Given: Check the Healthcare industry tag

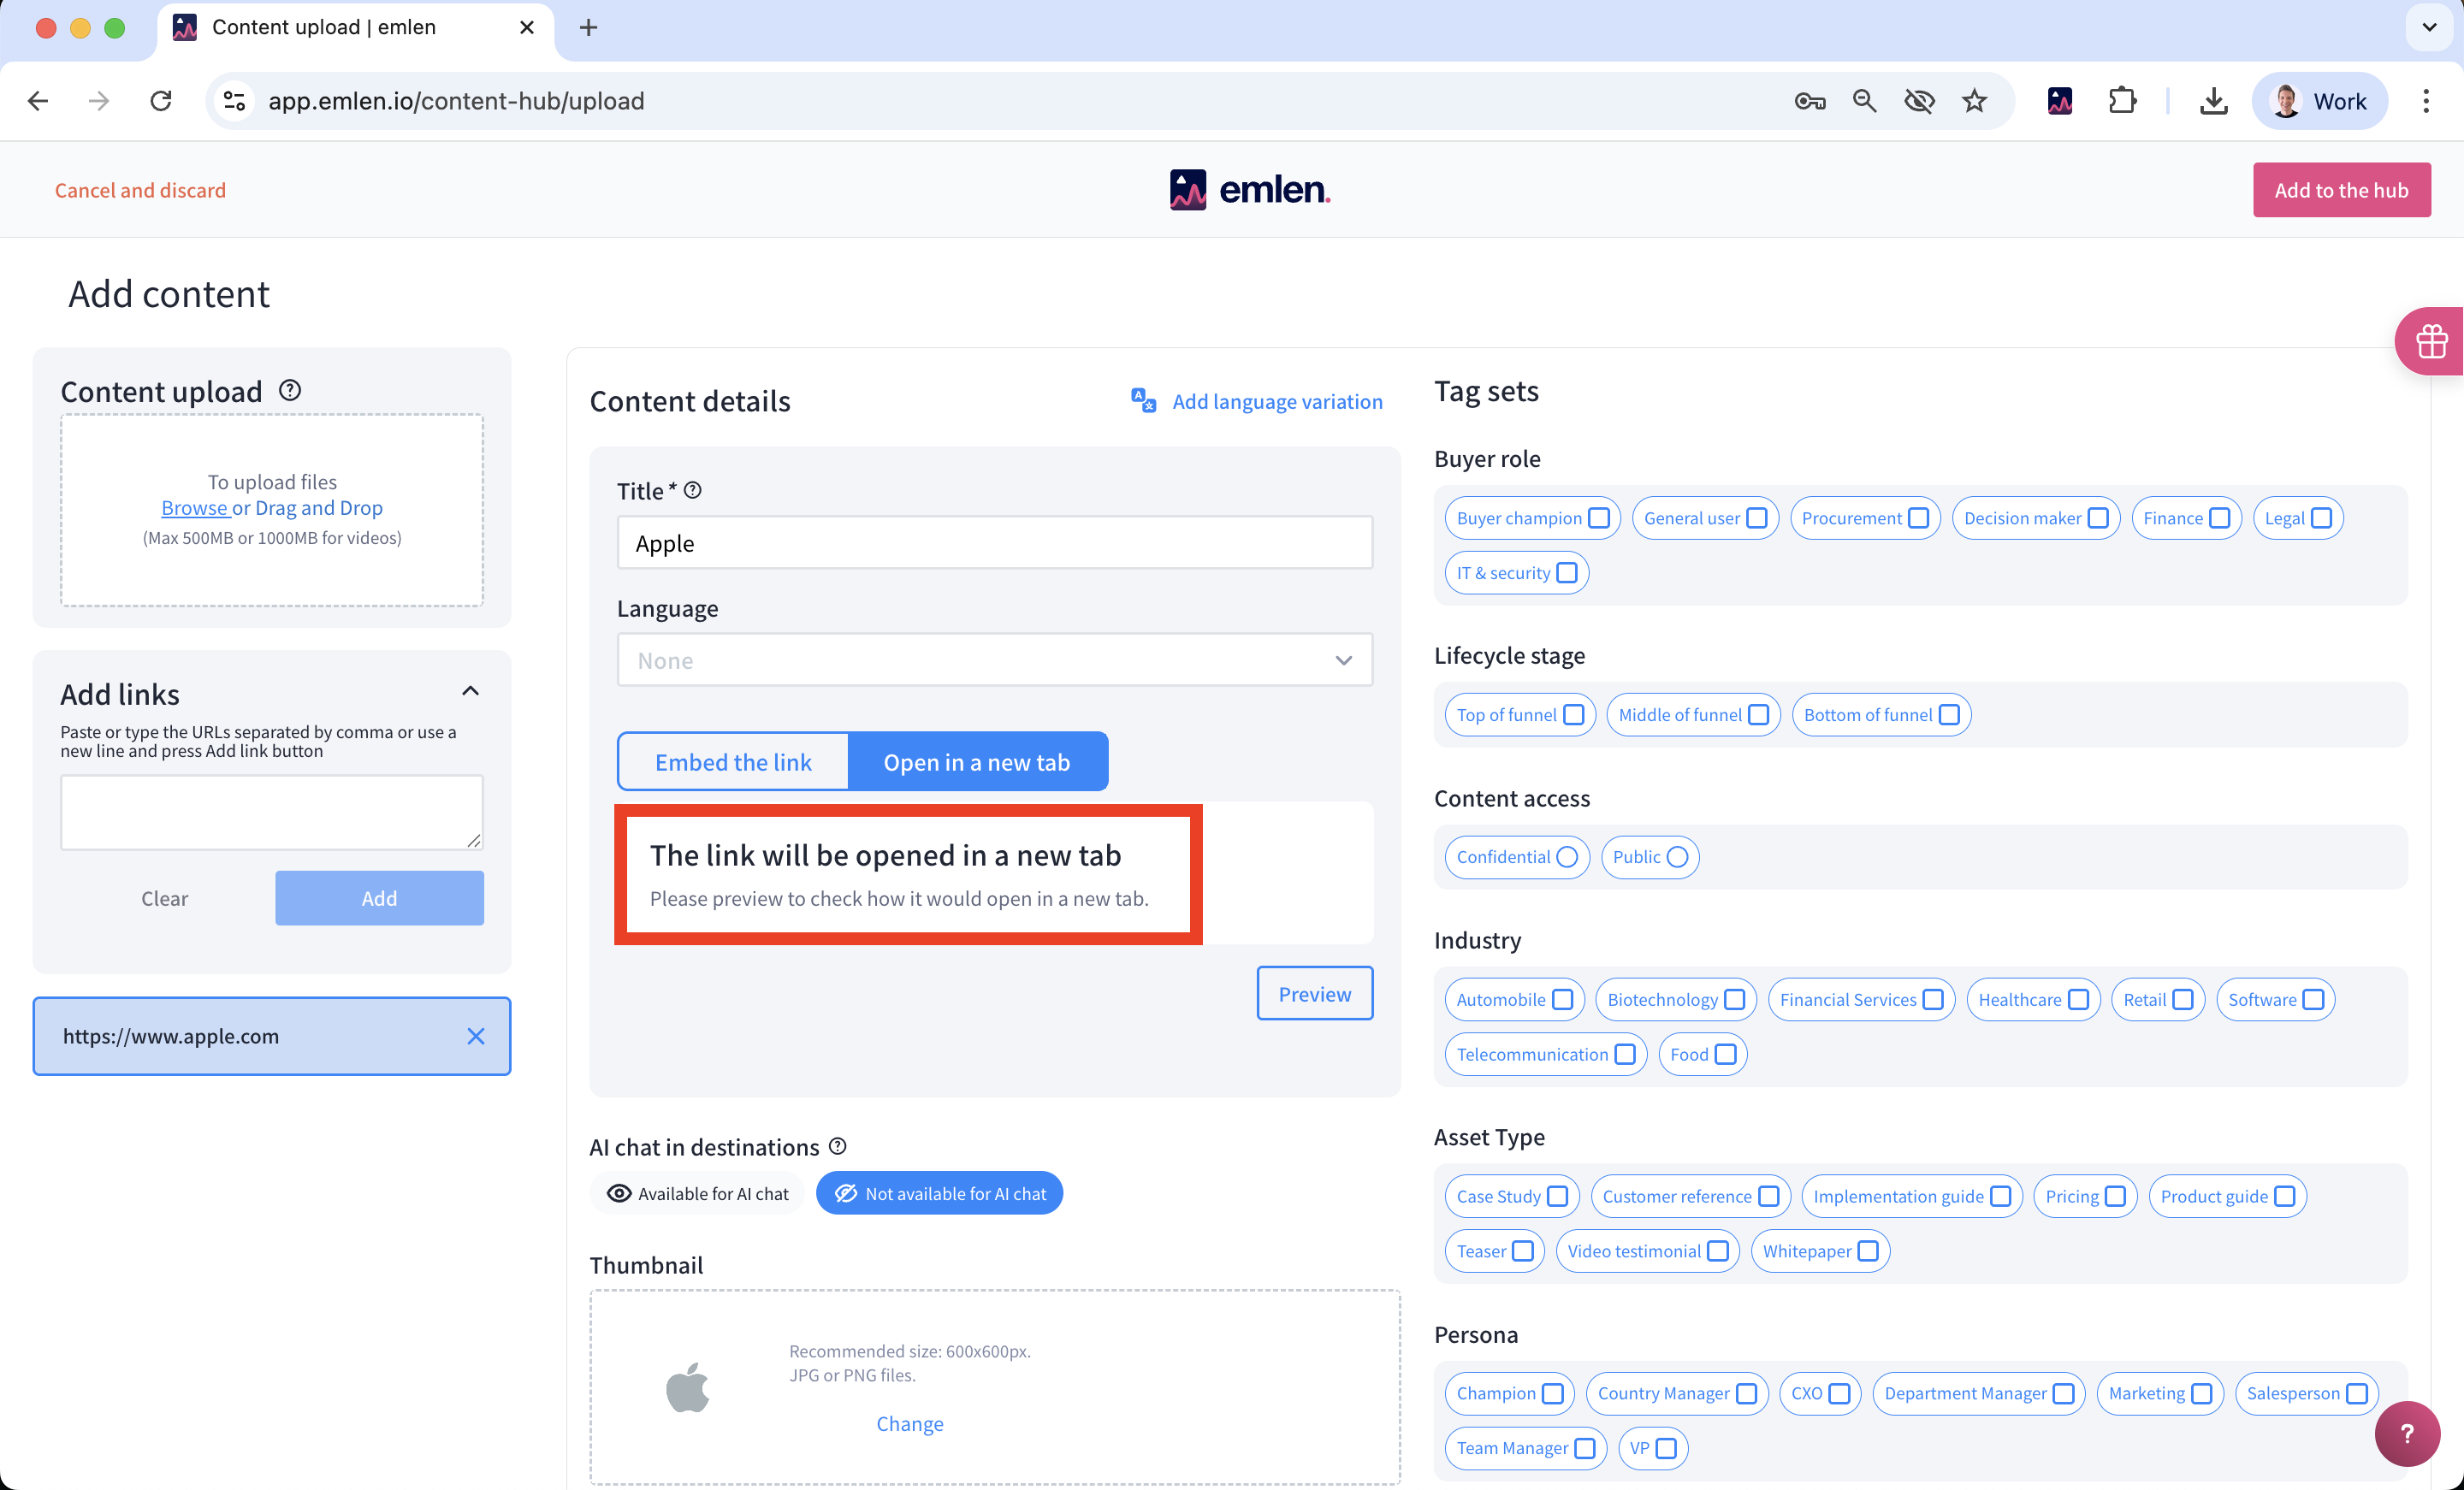Looking at the screenshot, I should tap(2078, 999).
